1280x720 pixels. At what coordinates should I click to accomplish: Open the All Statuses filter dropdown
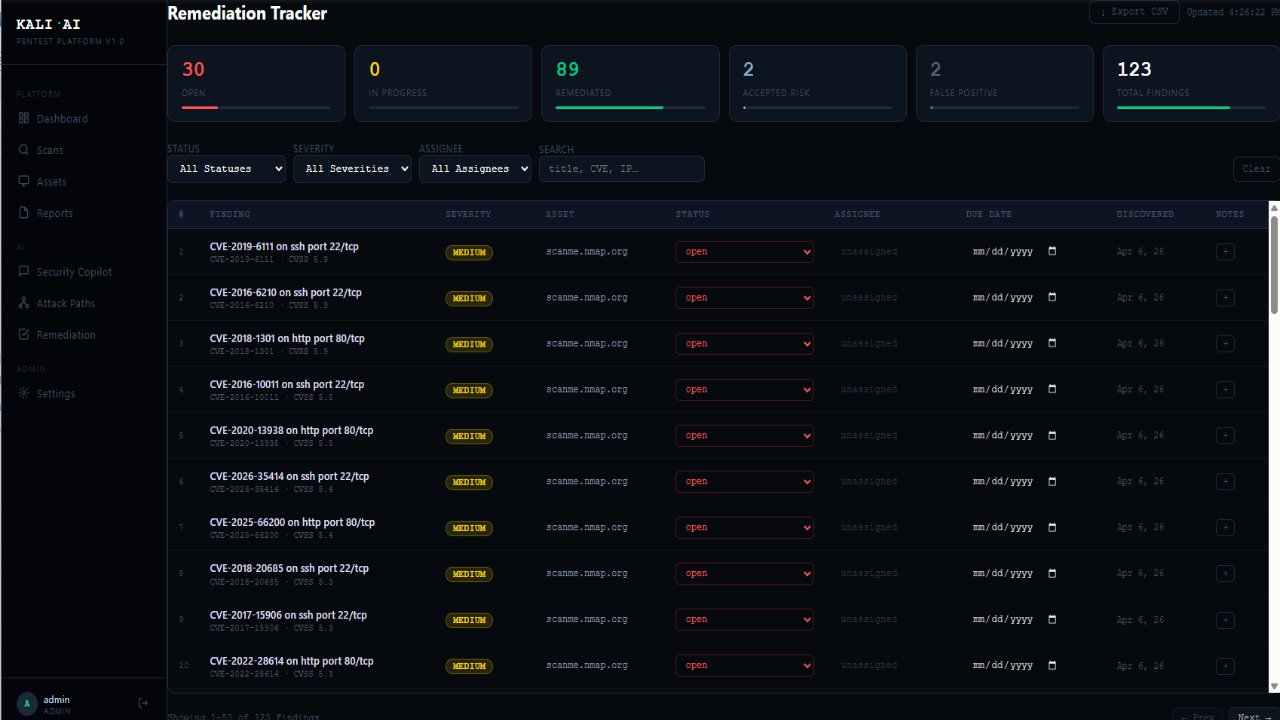click(226, 169)
